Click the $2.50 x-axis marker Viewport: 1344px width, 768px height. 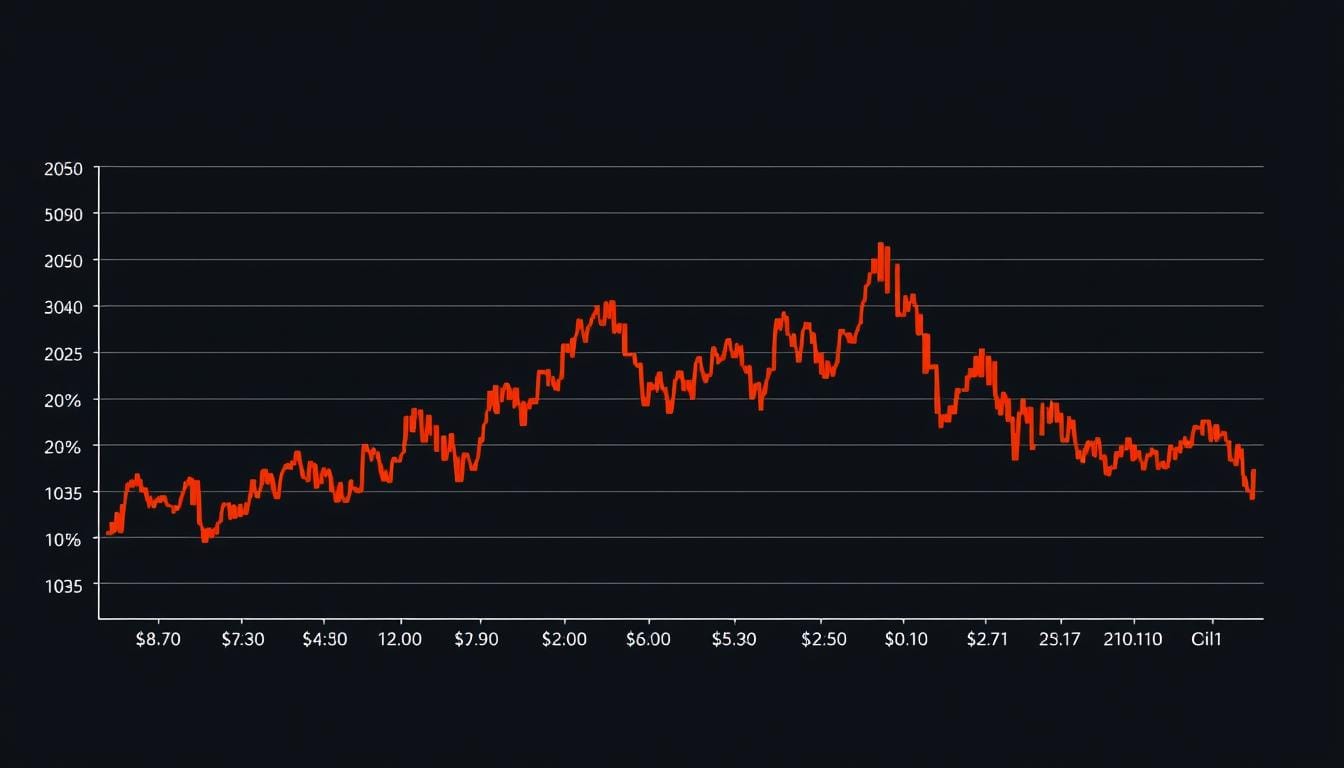824,639
